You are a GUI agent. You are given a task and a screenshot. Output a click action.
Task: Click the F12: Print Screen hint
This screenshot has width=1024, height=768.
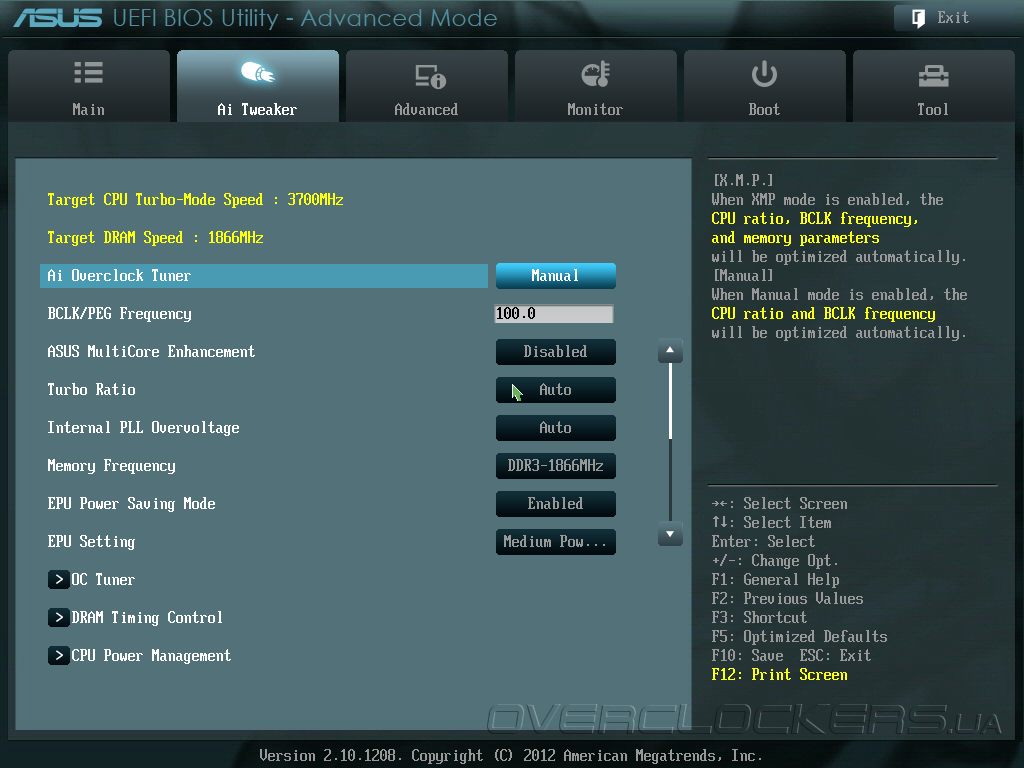coord(780,675)
